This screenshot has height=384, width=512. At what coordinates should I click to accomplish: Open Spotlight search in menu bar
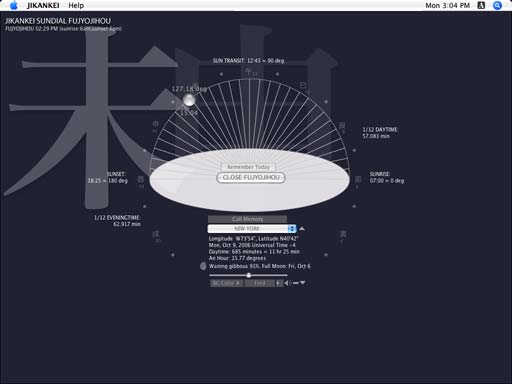497,5
